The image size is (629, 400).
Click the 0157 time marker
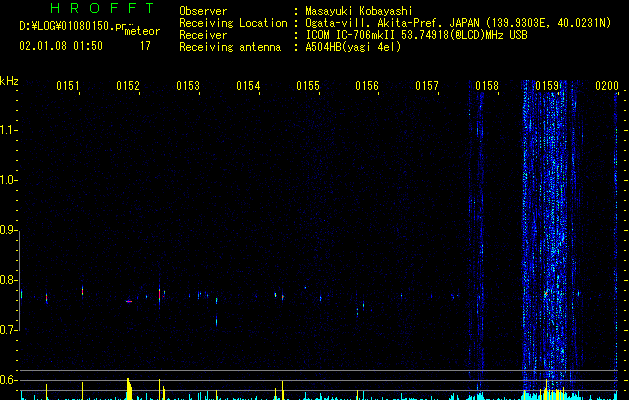coord(427,86)
